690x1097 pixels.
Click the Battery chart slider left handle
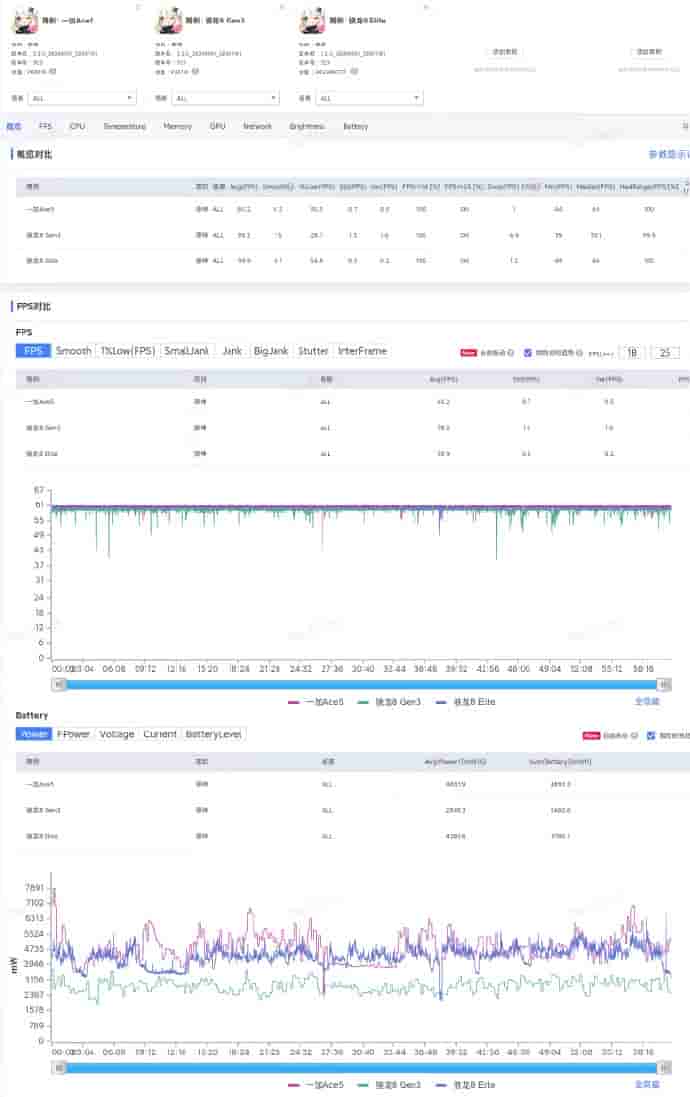(58, 1067)
